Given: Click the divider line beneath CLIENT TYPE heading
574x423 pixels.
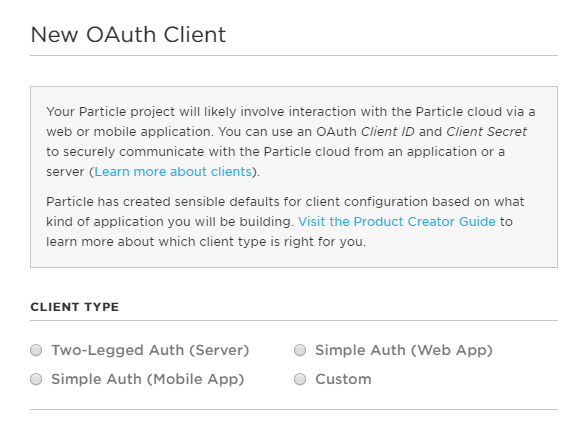Looking at the screenshot, I should pos(294,321).
